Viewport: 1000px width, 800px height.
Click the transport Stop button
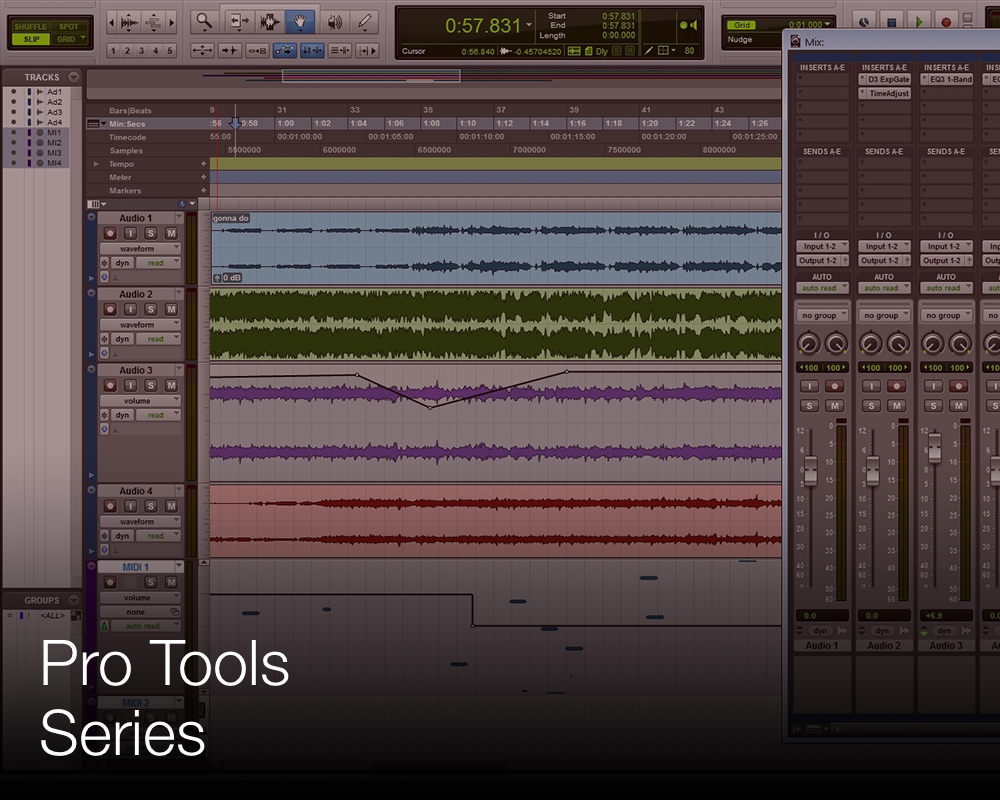[892, 22]
